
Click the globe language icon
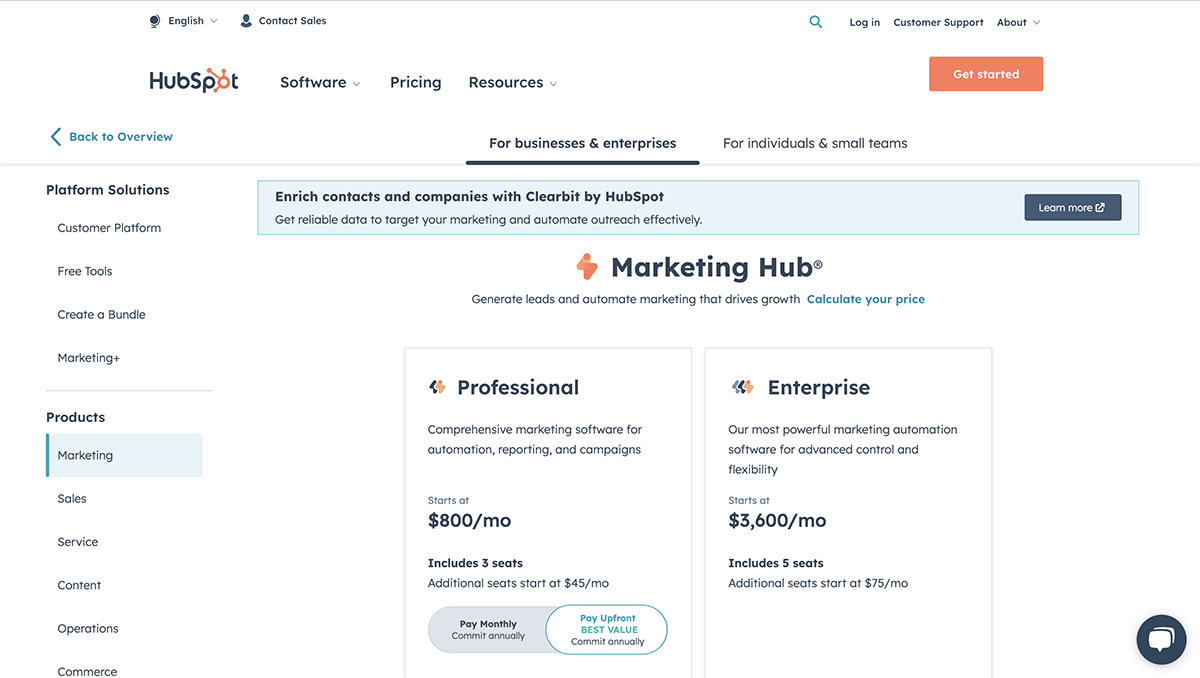(x=154, y=19)
